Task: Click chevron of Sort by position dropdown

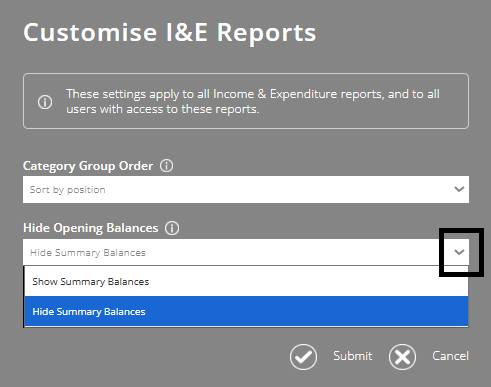Action: pos(459,189)
